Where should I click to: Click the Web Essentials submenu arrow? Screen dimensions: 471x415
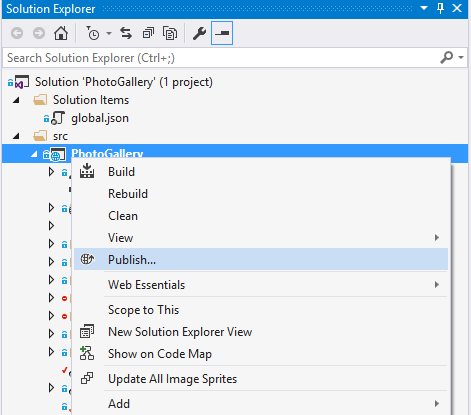(437, 285)
